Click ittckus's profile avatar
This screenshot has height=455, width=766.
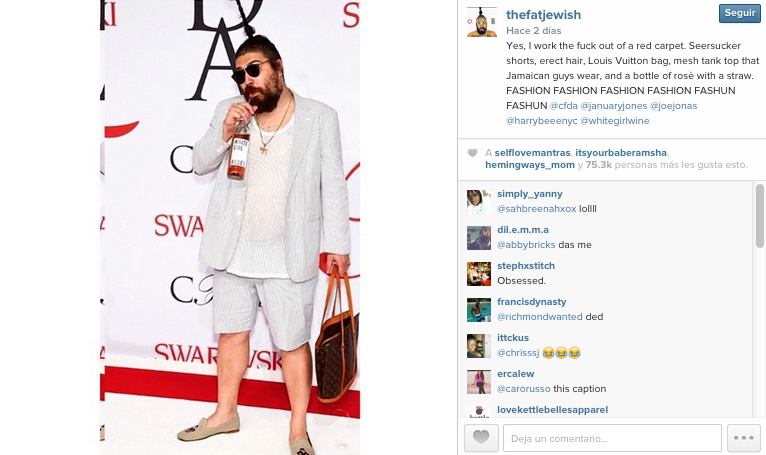tap(479, 346)
